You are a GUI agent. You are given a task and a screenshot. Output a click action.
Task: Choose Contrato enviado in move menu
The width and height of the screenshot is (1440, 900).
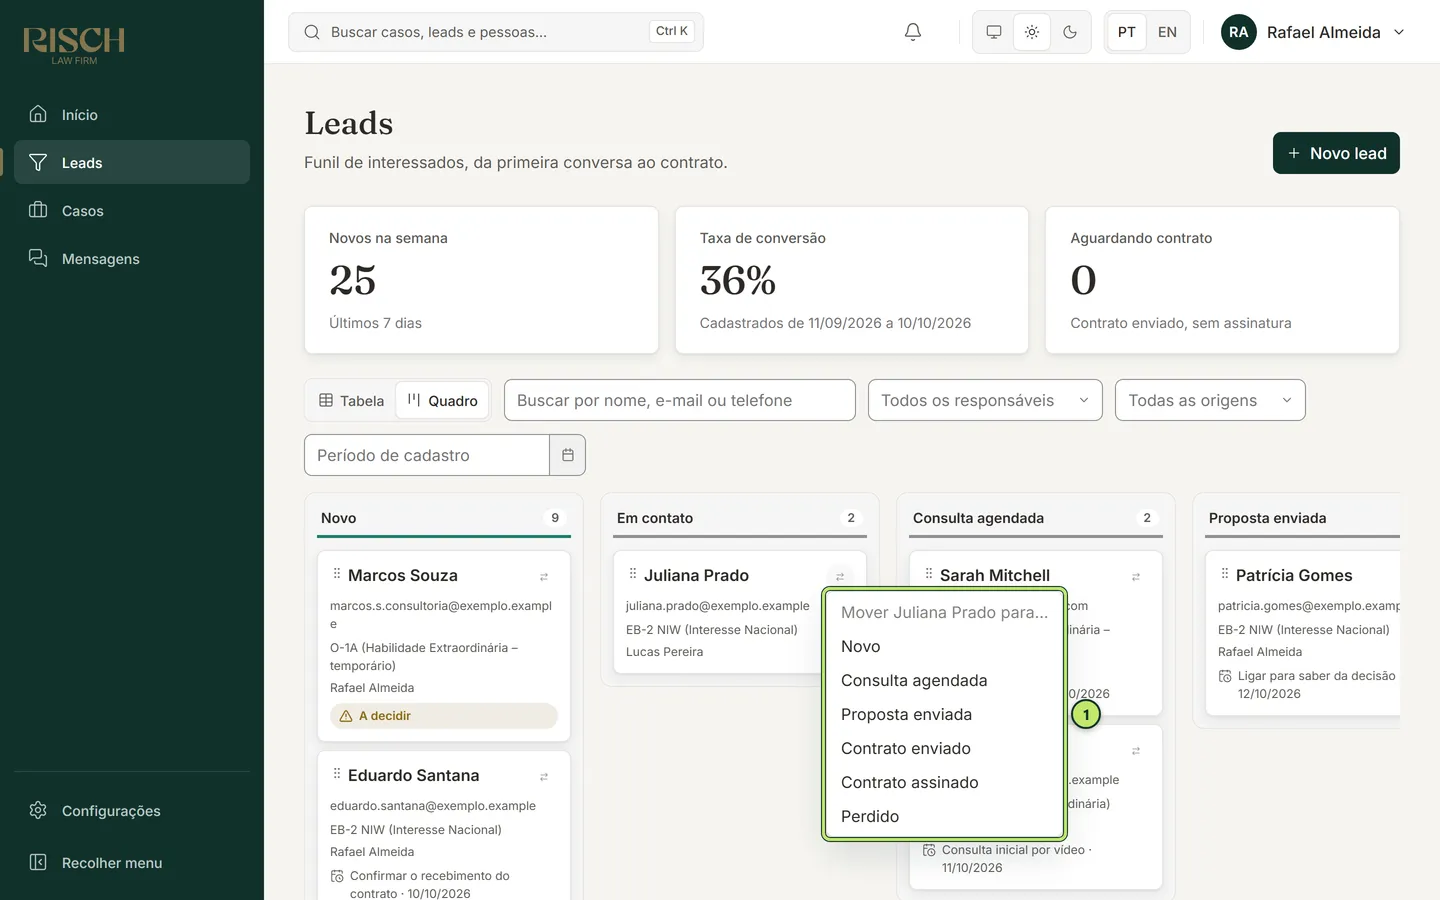[944, 748]
